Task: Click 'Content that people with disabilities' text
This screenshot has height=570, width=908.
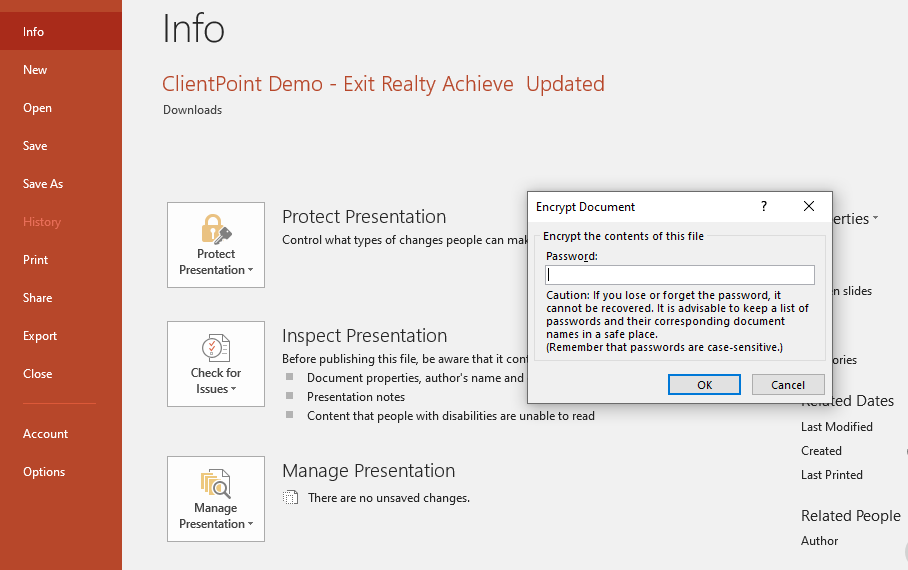Action: (451, 416)
